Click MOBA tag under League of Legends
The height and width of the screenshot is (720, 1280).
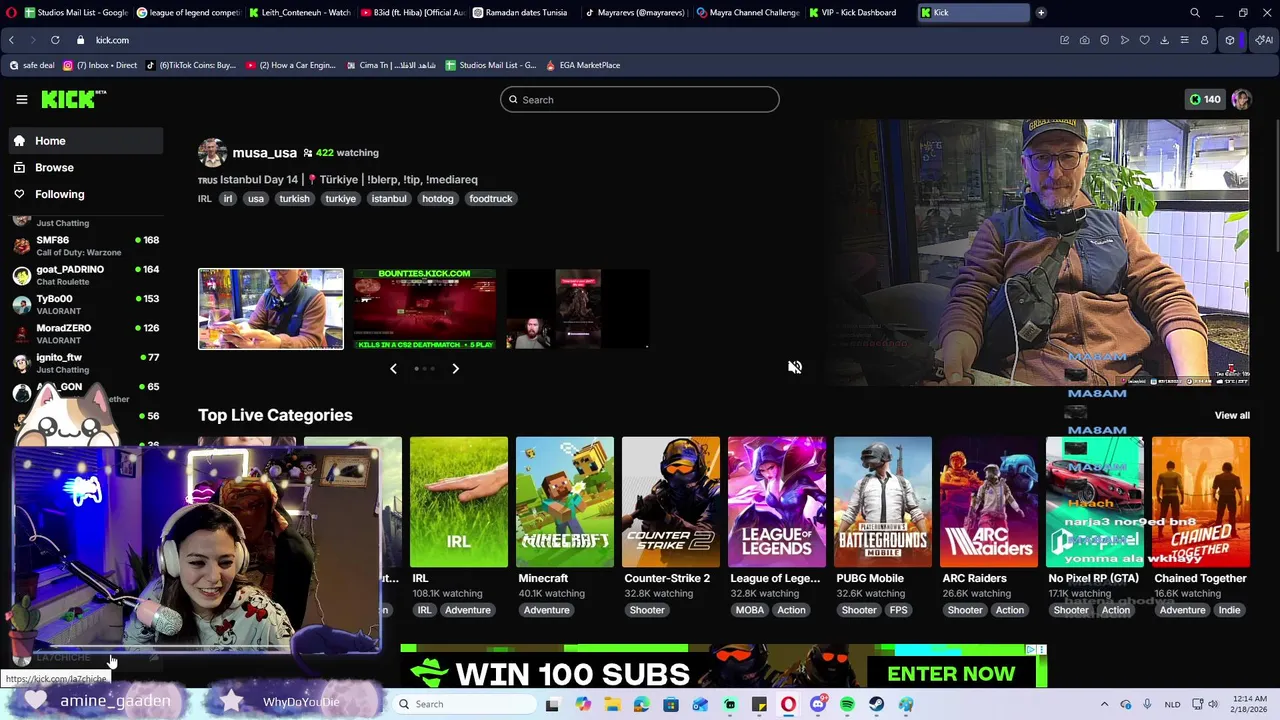tap(750, 610)
